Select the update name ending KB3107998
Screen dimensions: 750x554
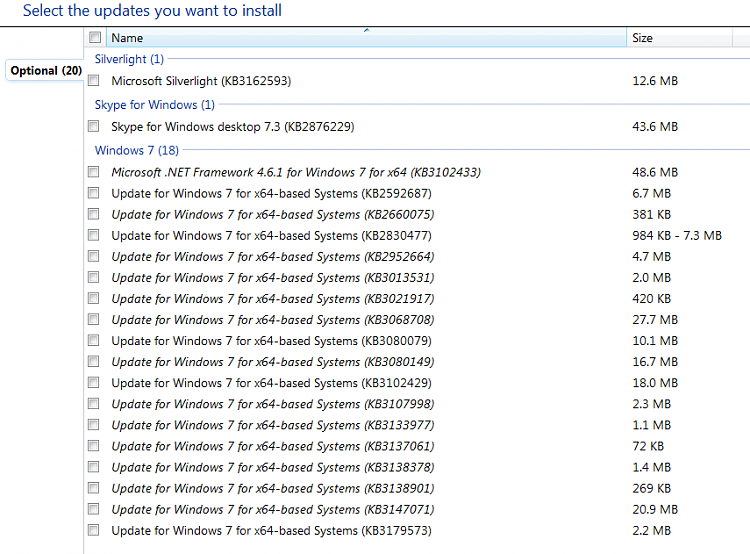[273, 404]
